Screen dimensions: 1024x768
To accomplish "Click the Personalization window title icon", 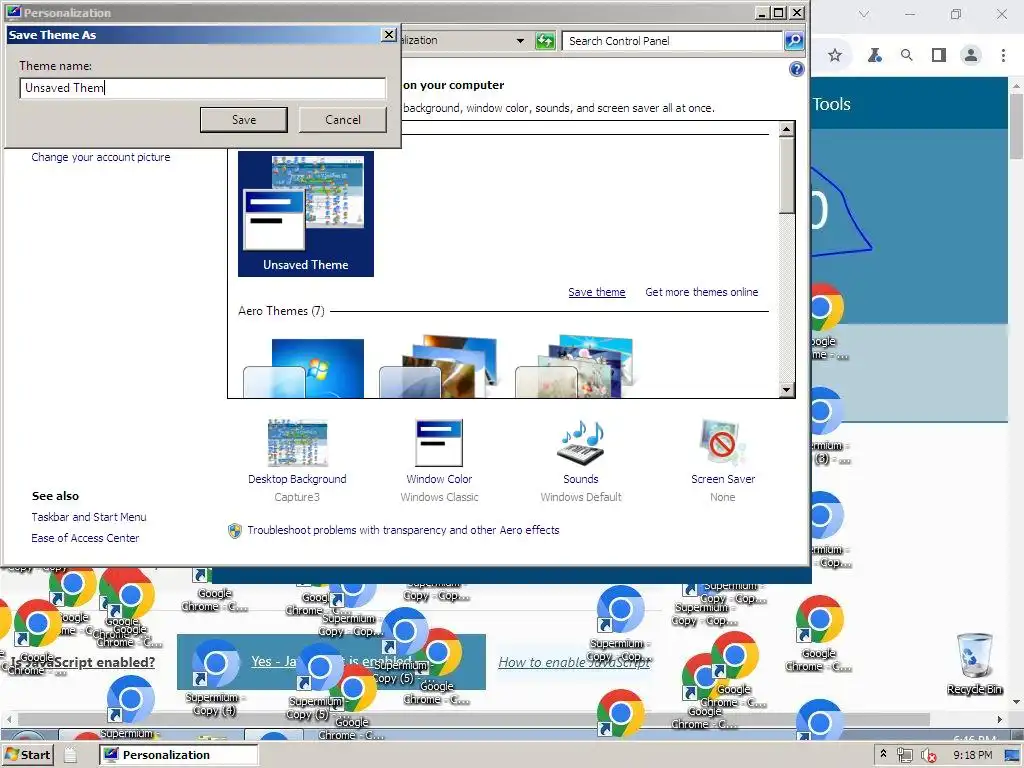I will [13, 12].
